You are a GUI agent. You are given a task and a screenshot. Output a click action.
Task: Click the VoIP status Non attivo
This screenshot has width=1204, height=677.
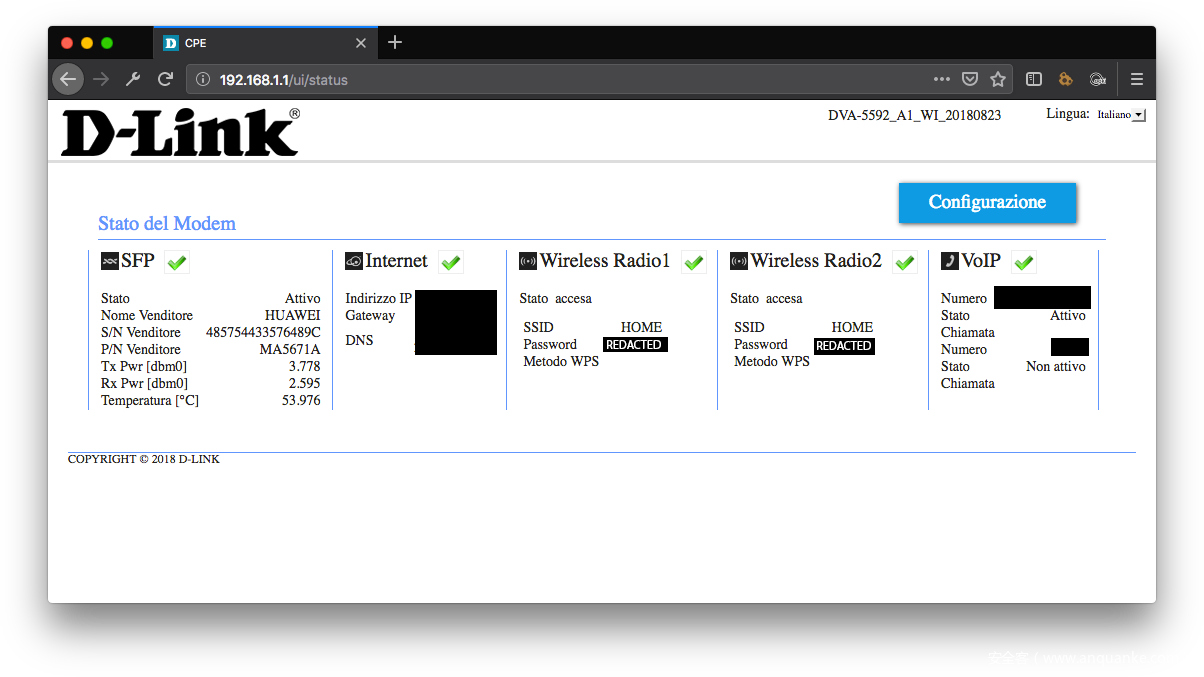(1055, 366)
